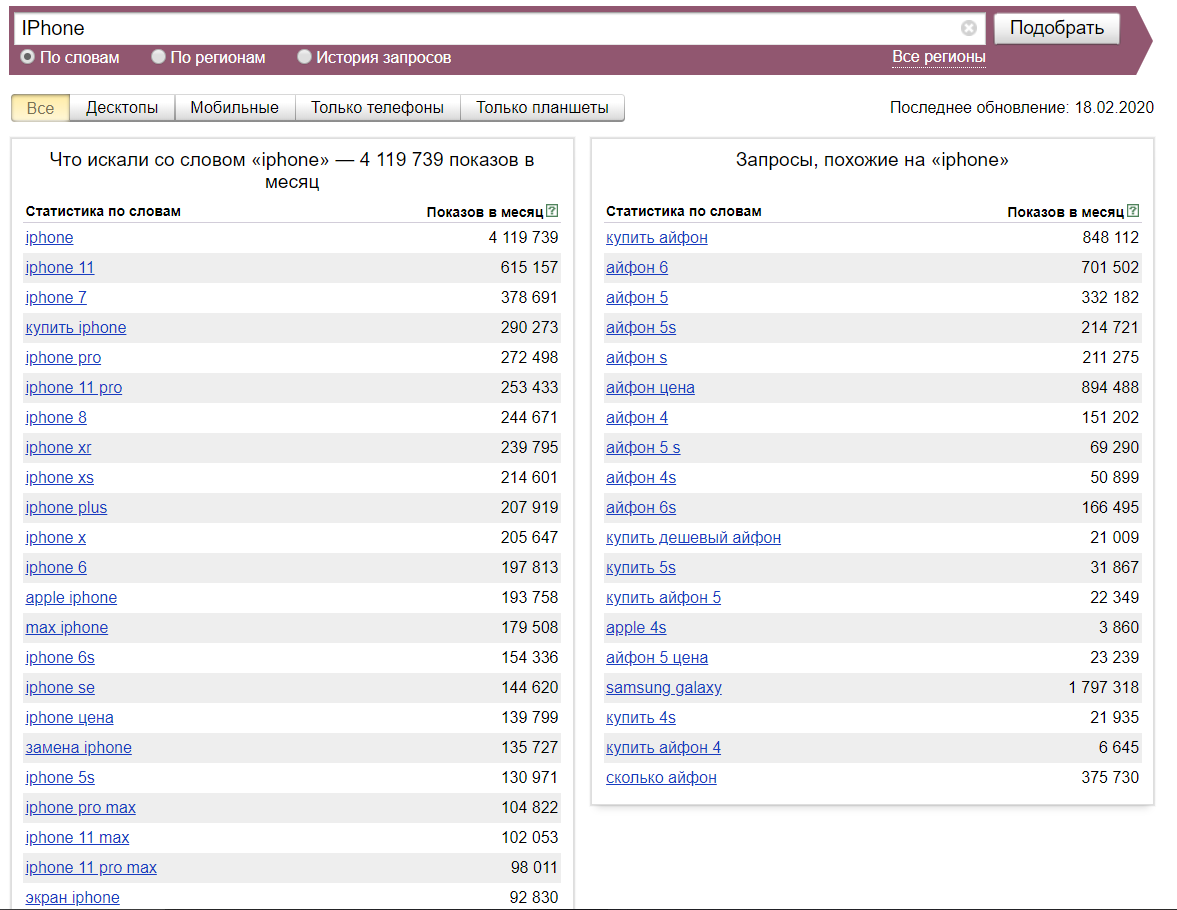
Task: Select the impressions value '4 119 739' in iphone row
Action: pyautogui.click(x=523, y=237)
